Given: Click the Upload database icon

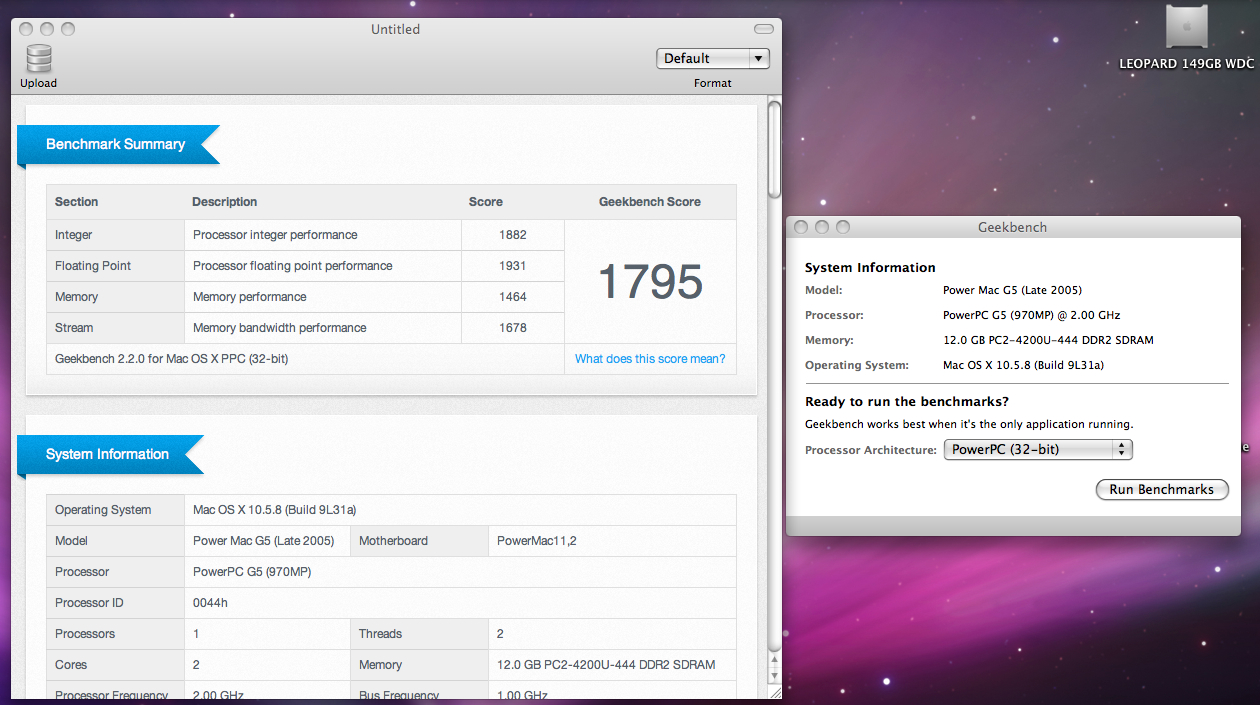Looking at the screenshot, I should [x=39, y=59].
